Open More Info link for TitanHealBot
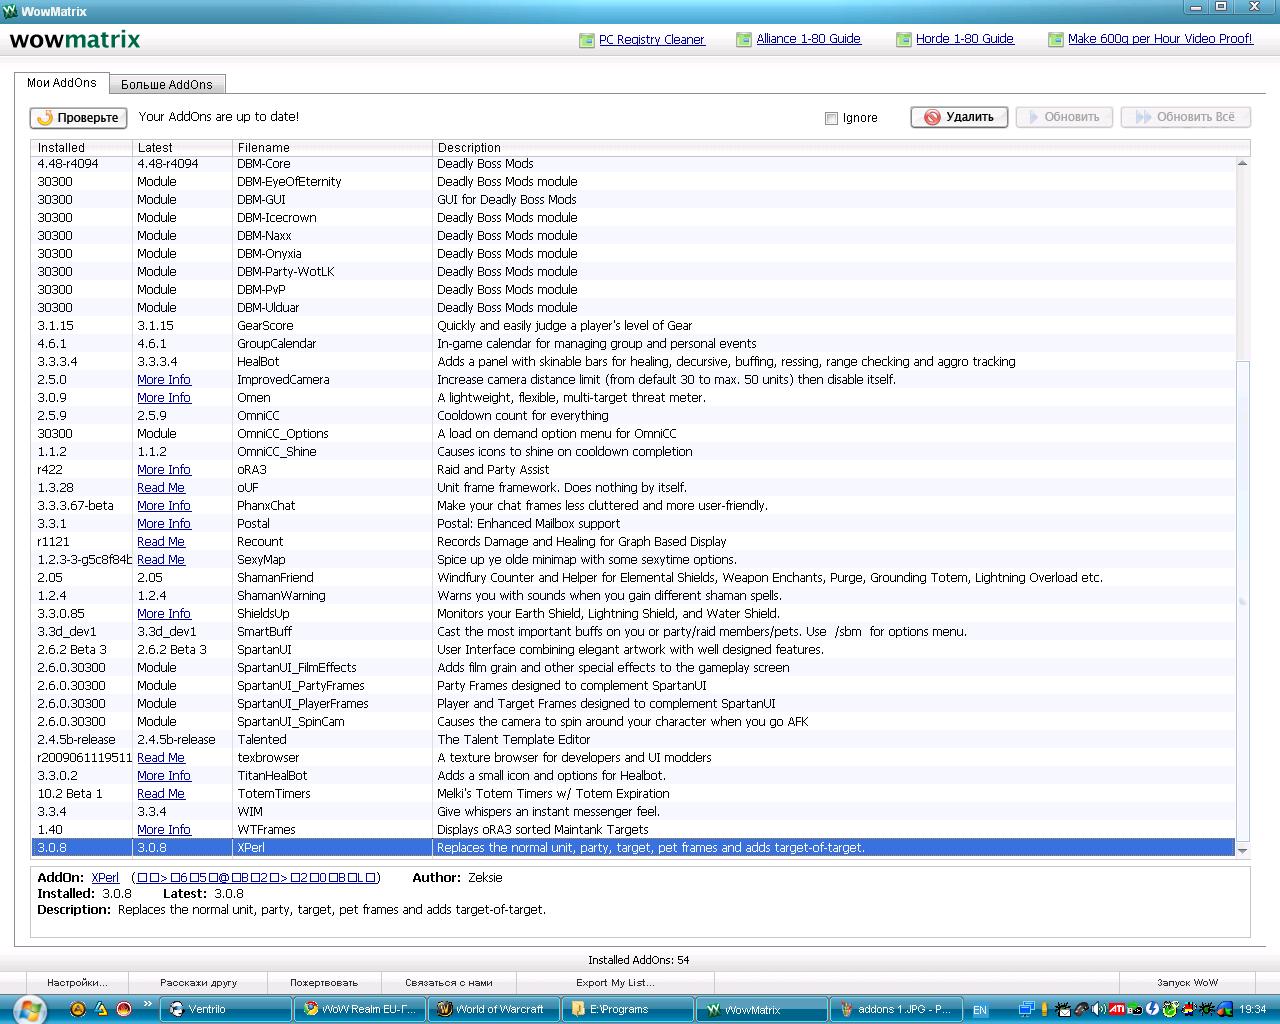The image size is (1280, 1024). (164, 776)
